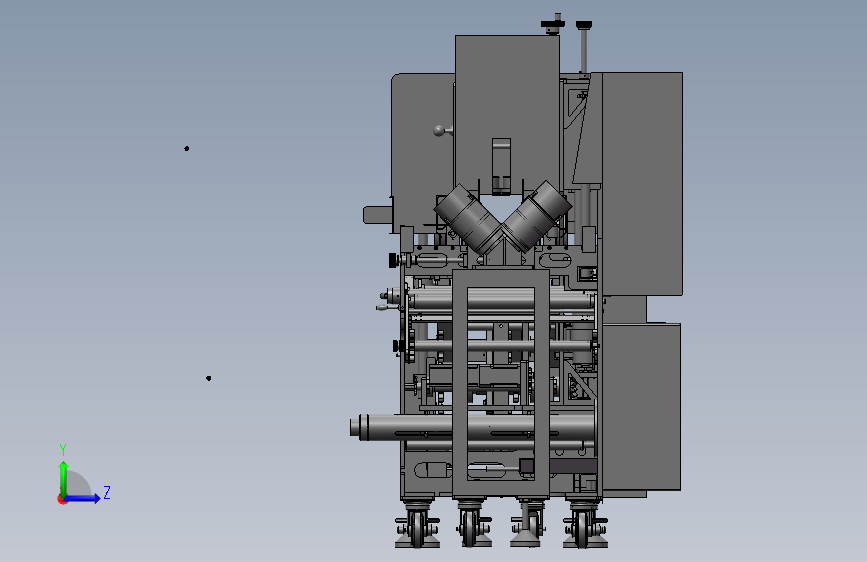Select the rectangular front frame on the machine
This screenshot has width=867, height=562.
(x=501, y=383)
